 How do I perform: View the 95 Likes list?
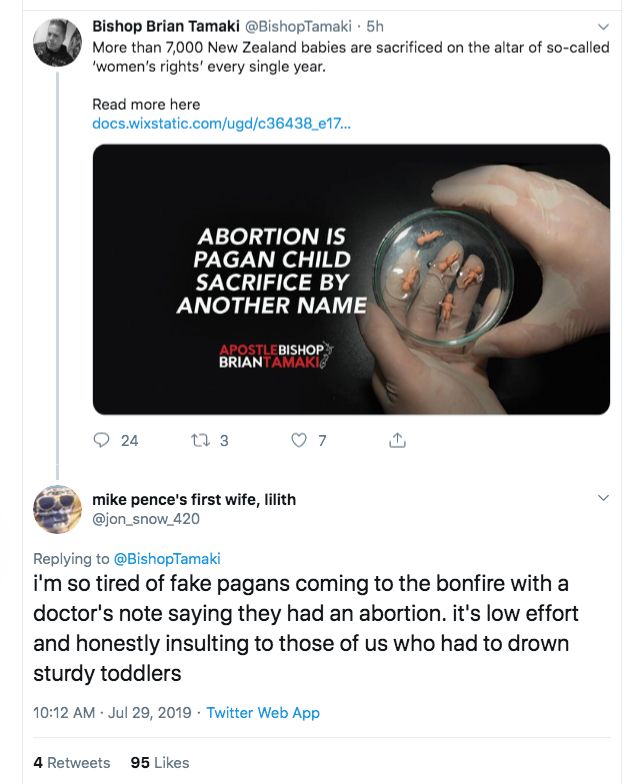pos(160,762)
